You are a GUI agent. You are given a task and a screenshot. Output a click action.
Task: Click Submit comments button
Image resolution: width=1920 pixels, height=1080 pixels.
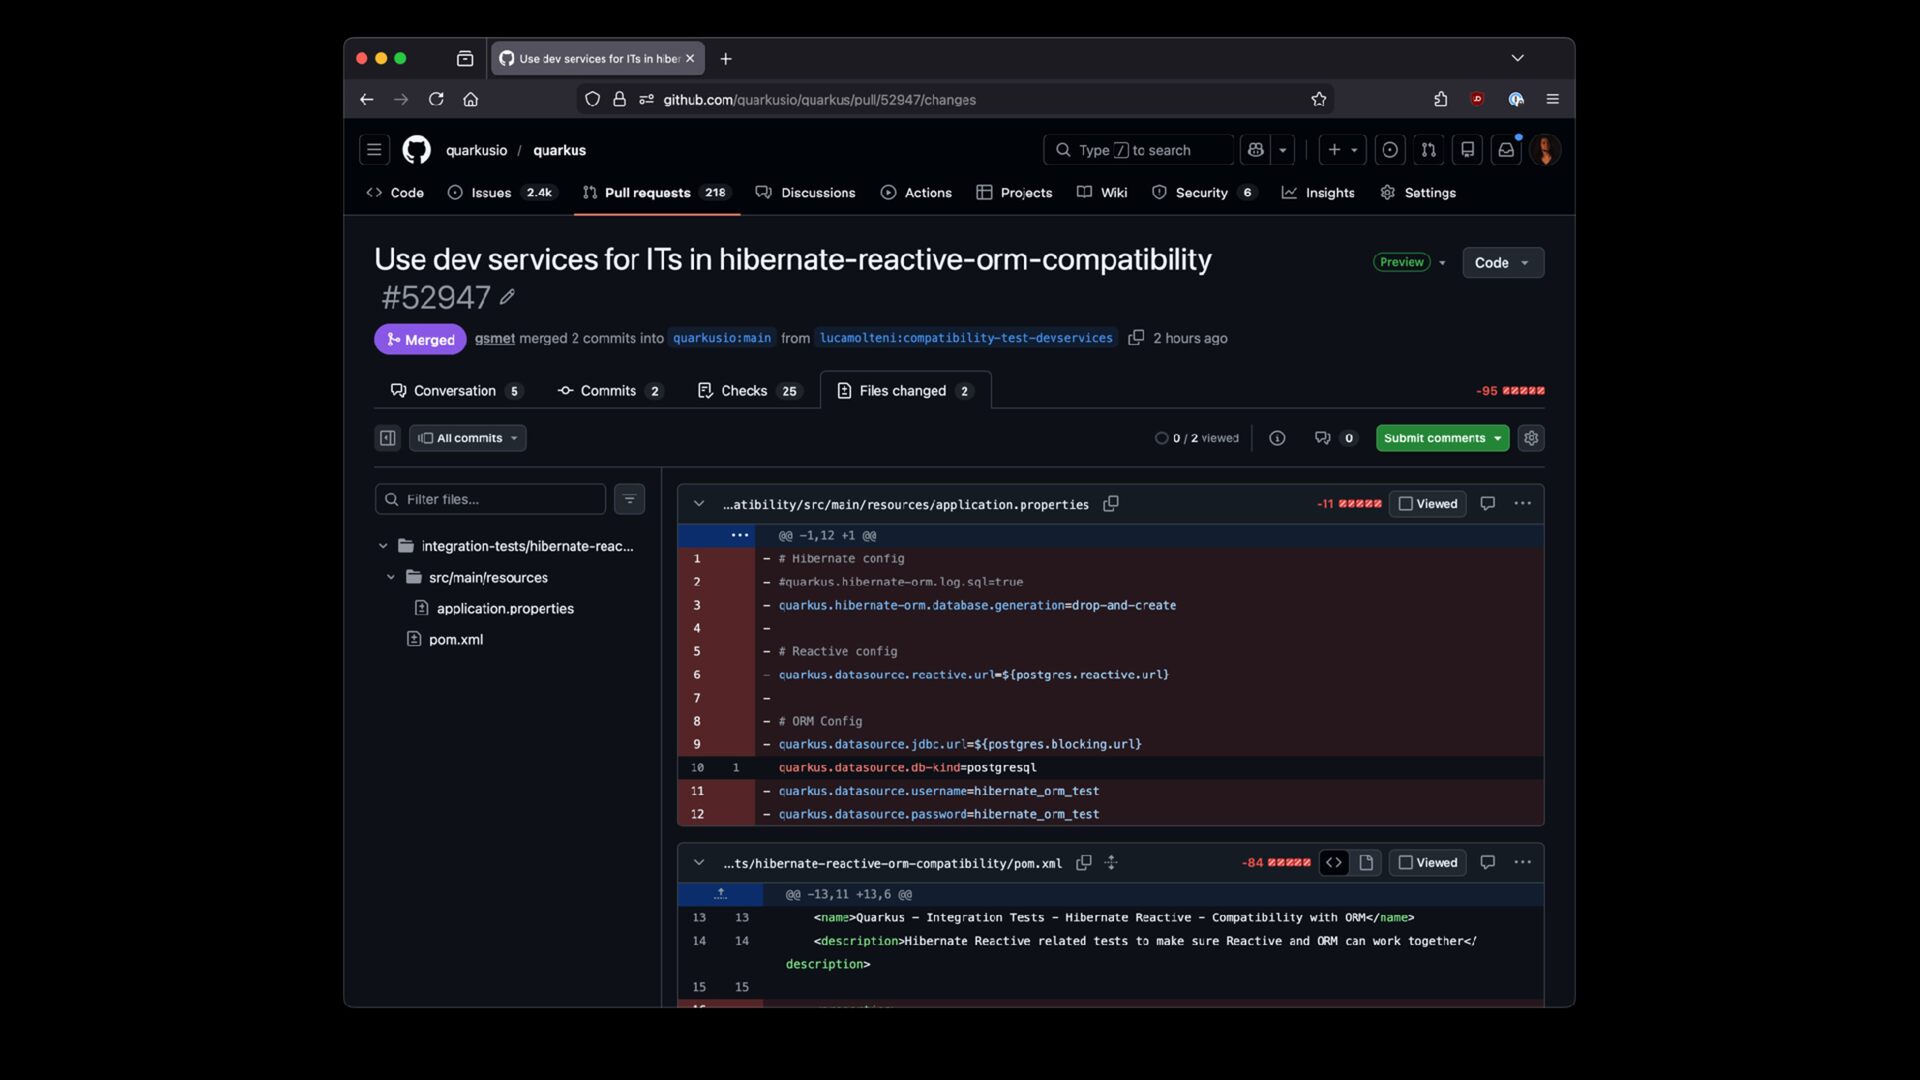tap(1434, 438)
